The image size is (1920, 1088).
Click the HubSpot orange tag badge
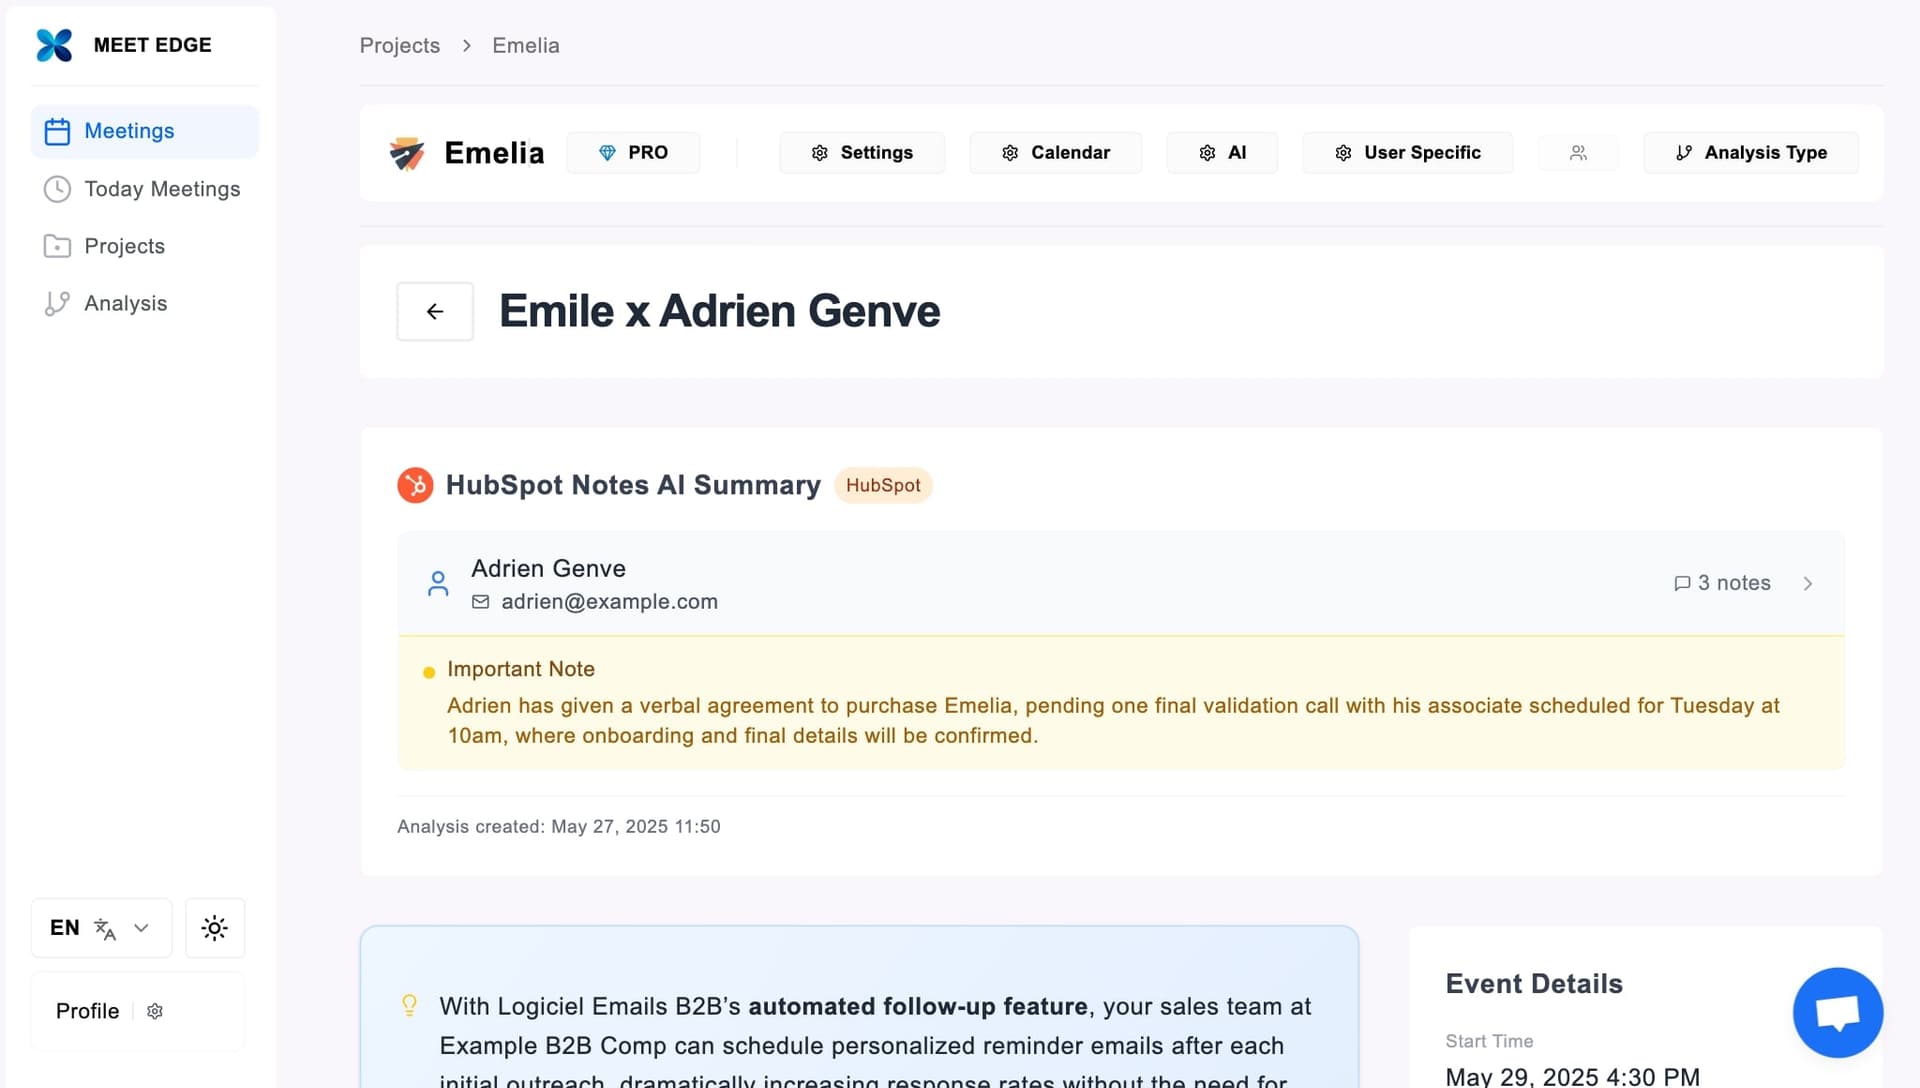pos(883,485)
